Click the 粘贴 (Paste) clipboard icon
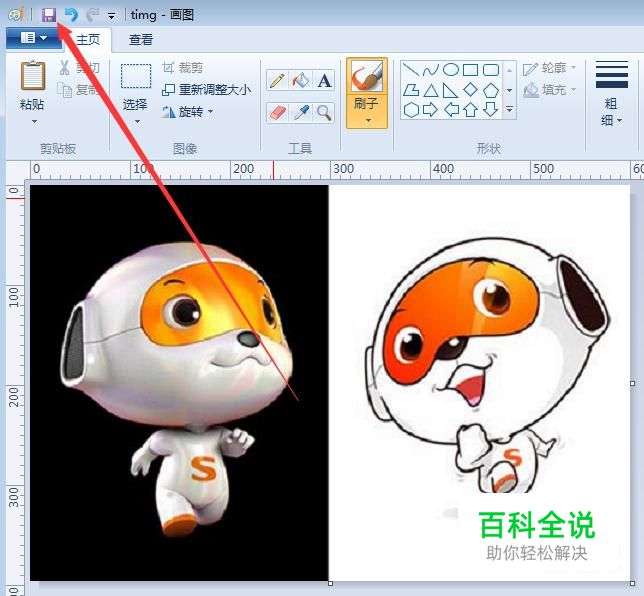This screenshot has width=644, height=596. coord(33,76)
